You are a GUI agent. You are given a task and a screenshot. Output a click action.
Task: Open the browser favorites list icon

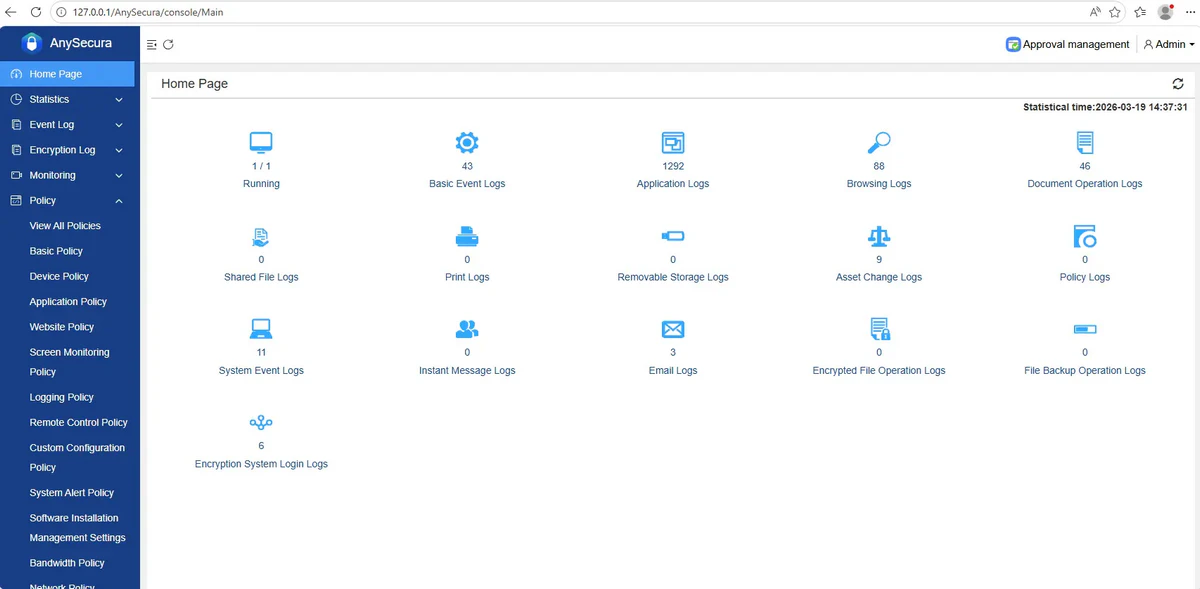click(1140, 12)
